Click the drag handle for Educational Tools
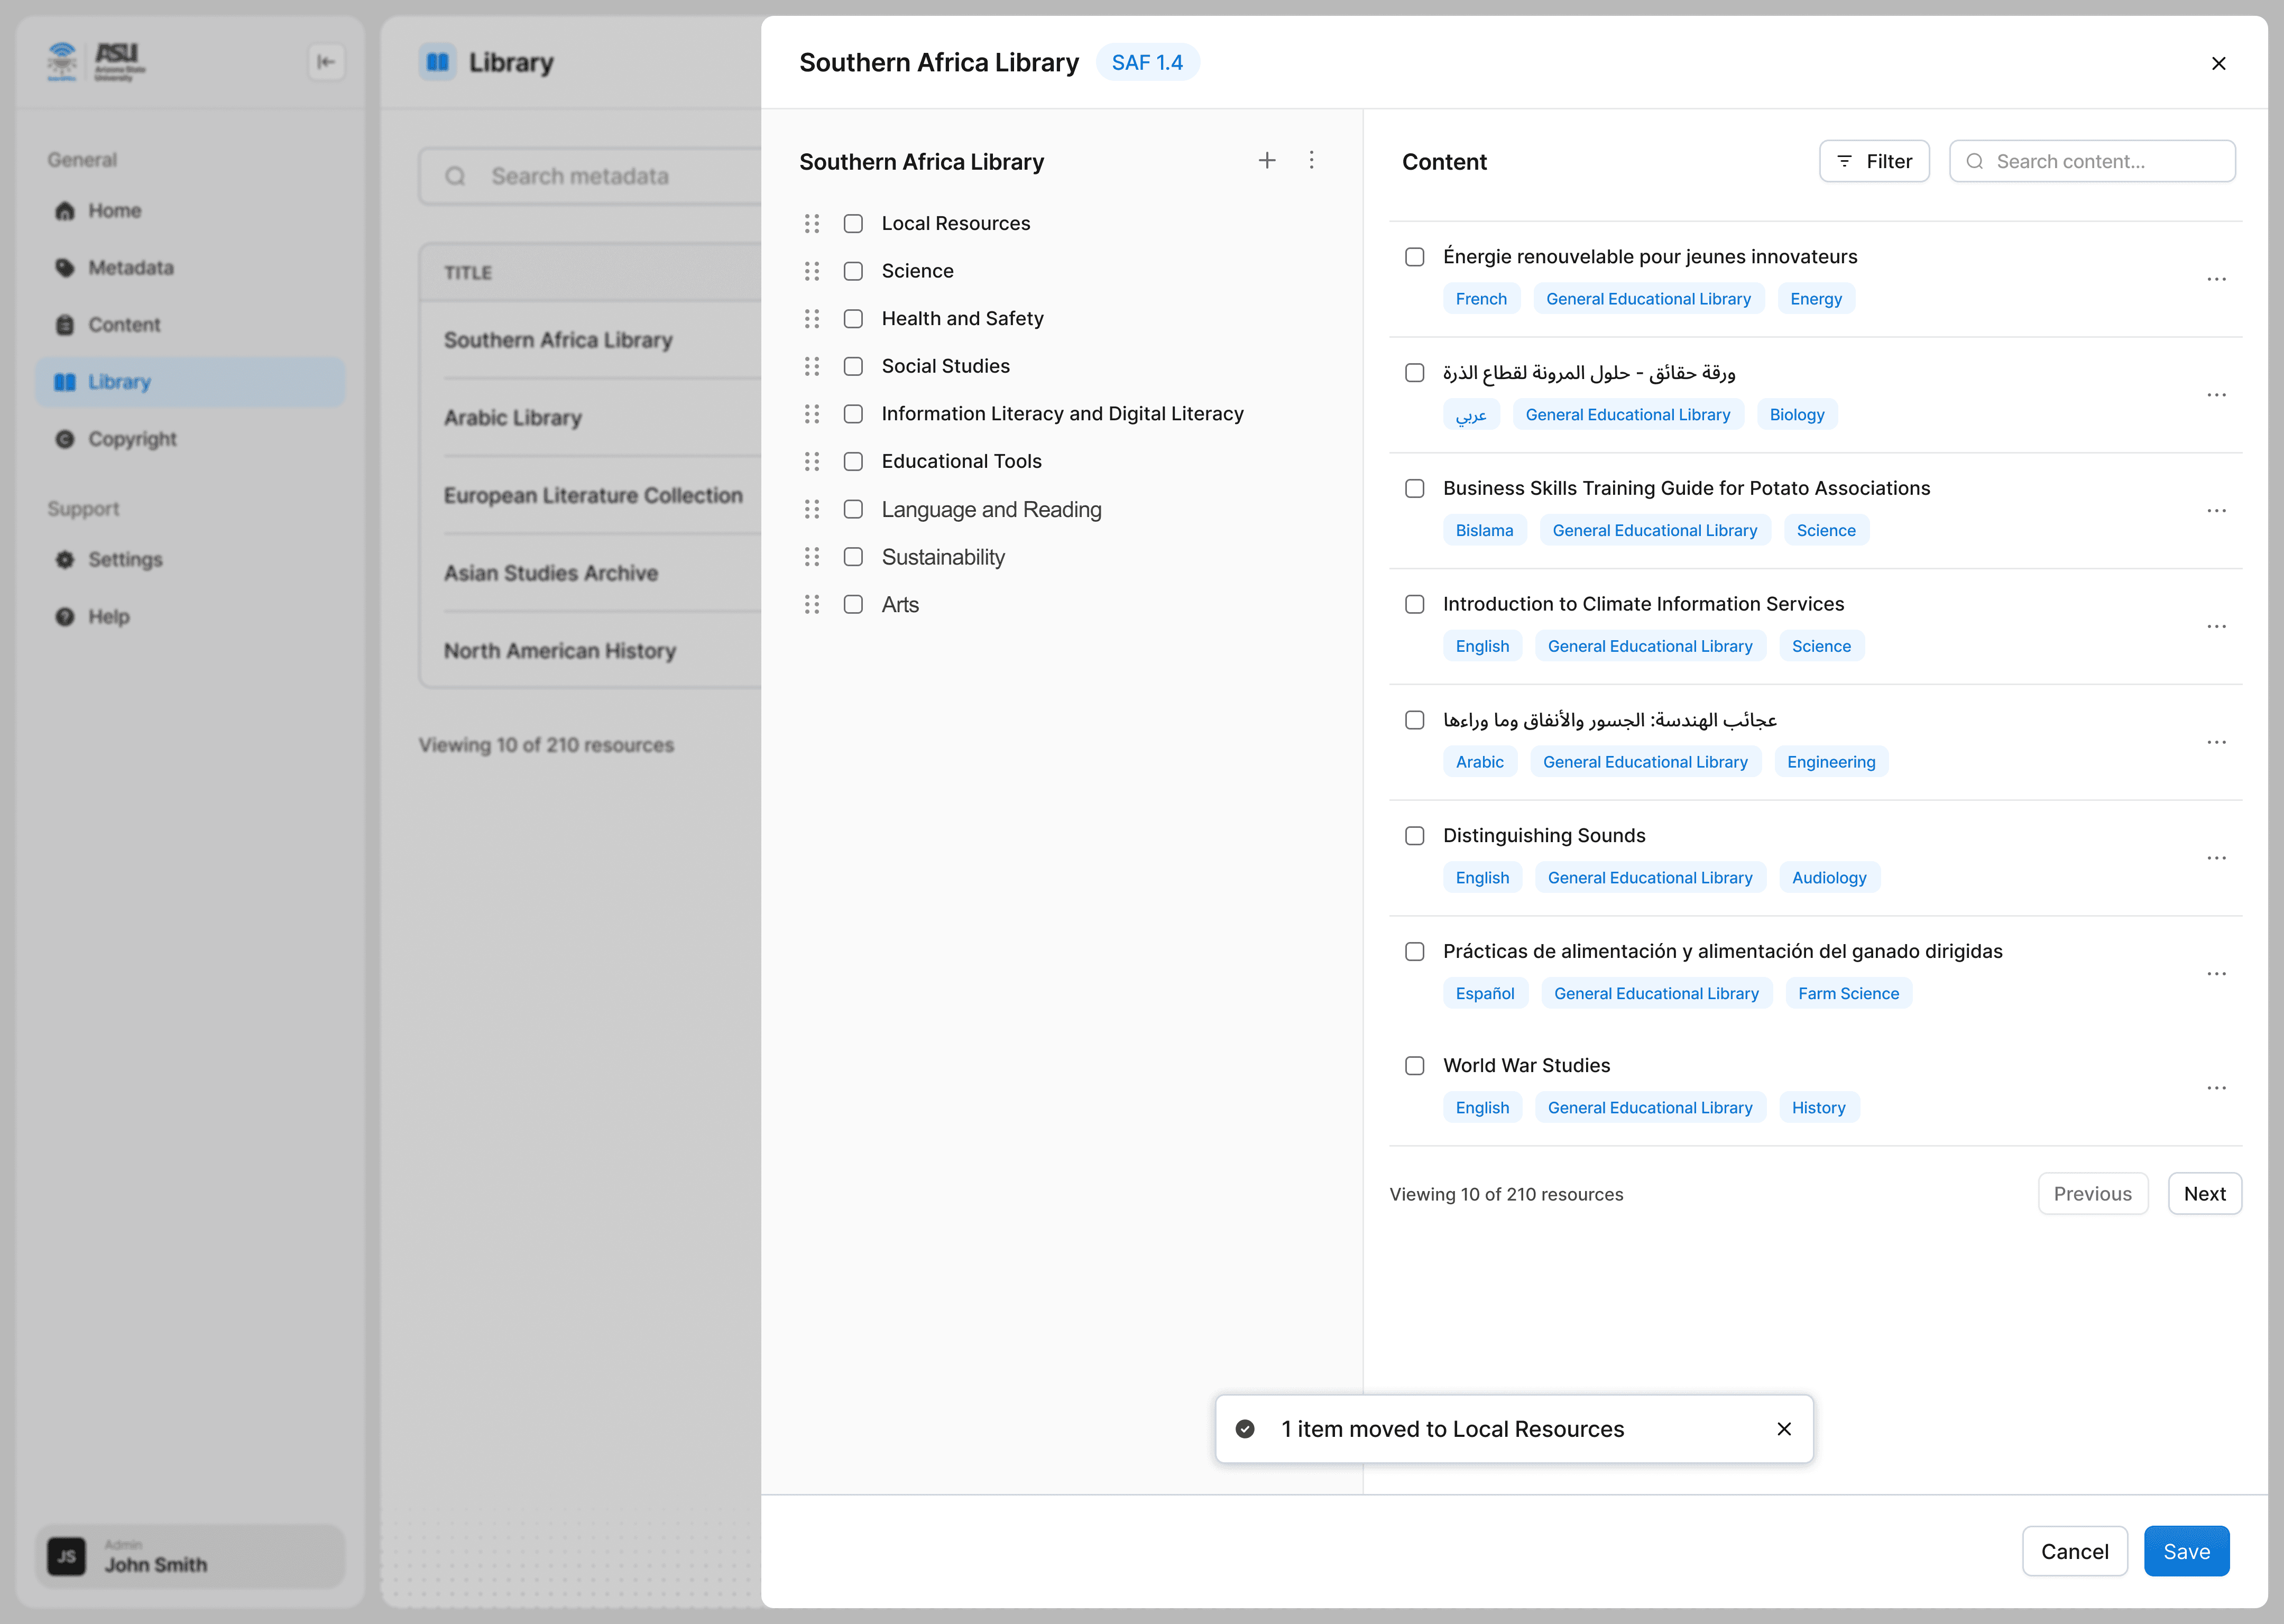This screenshot has width=2284, height=1624. pos(812,461)
